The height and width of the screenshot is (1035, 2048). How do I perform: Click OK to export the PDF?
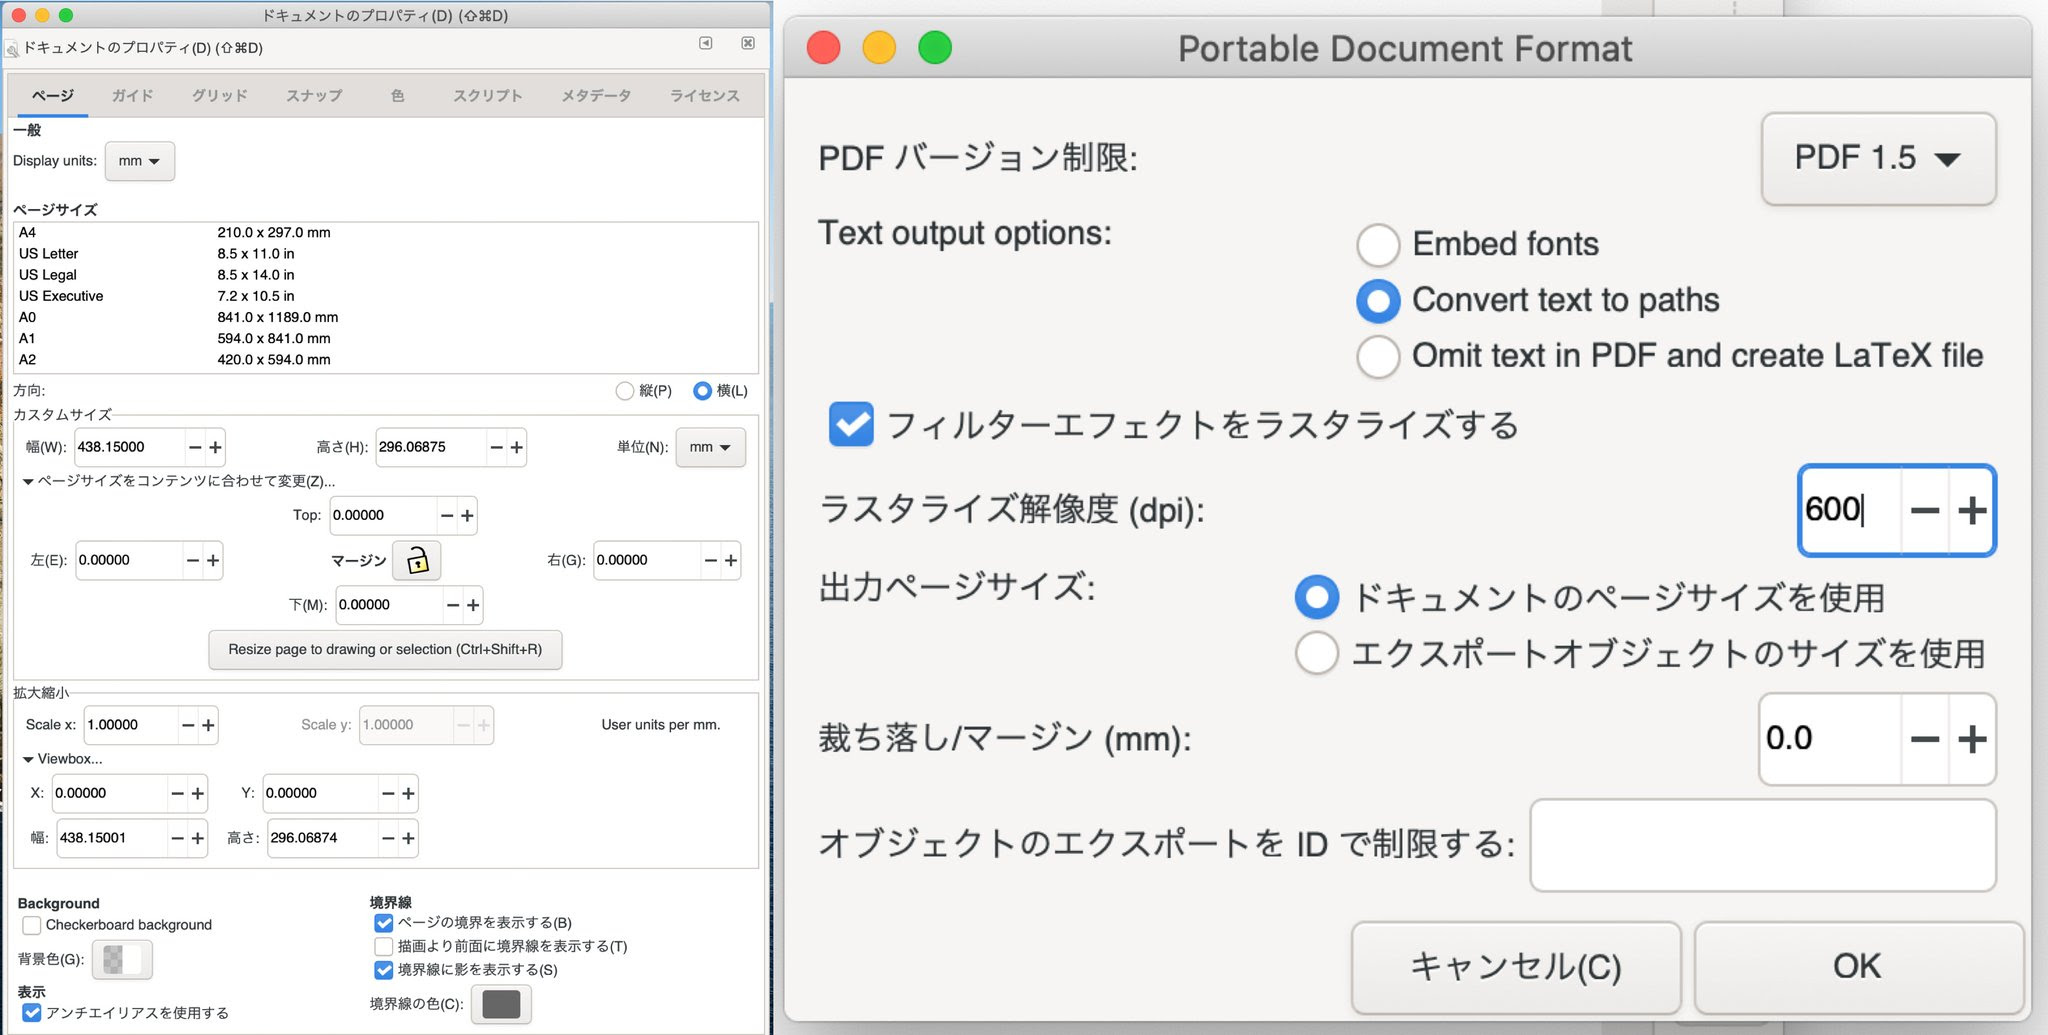click(1855, 966)
